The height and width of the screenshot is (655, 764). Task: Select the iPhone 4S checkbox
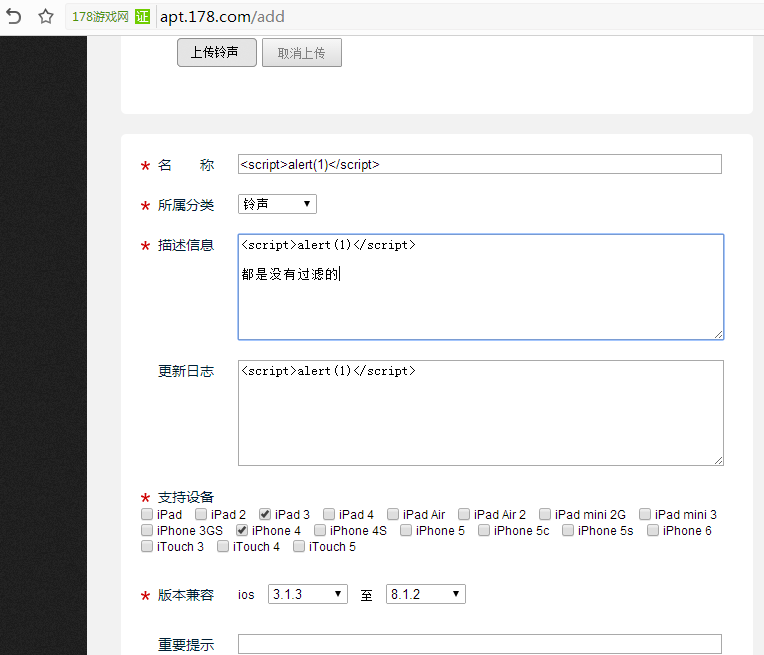point(320,530)
